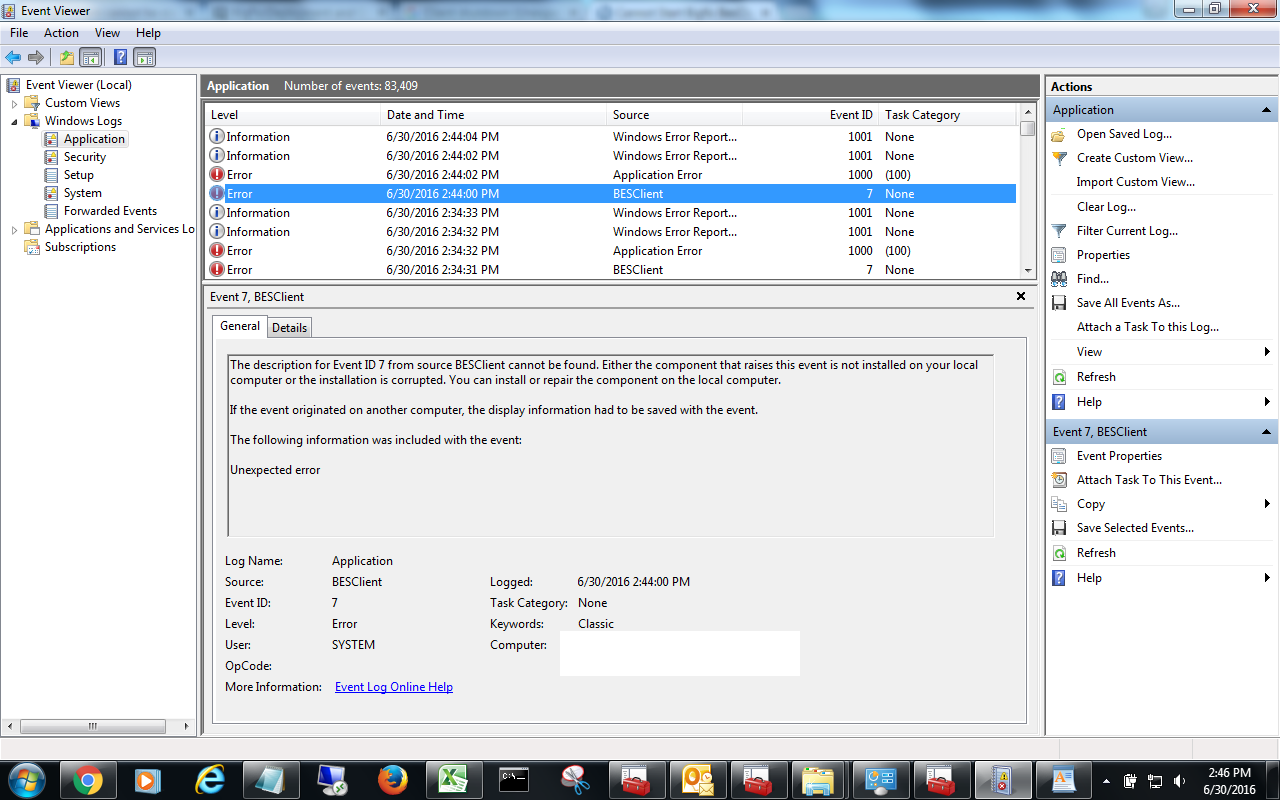
Task: Open the File menu
Action: tap(19, 33)
